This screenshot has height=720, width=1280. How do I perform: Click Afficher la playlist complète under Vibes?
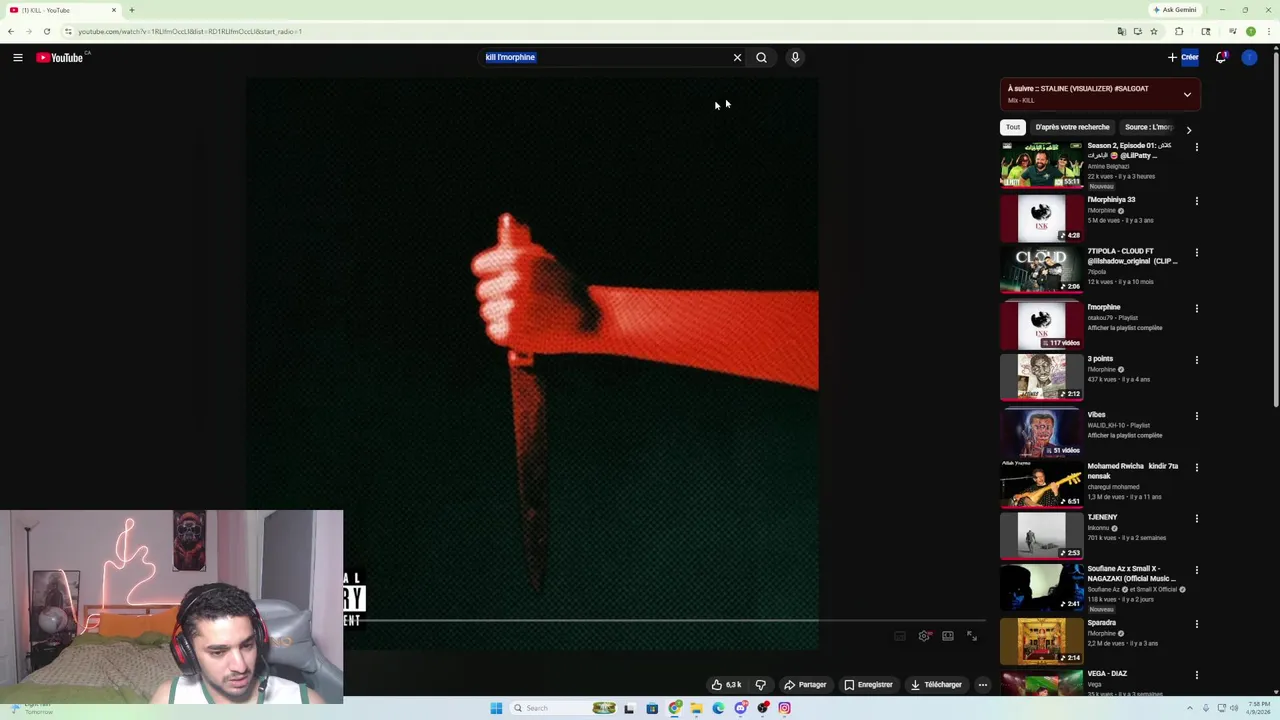(x=1125, y=436)
